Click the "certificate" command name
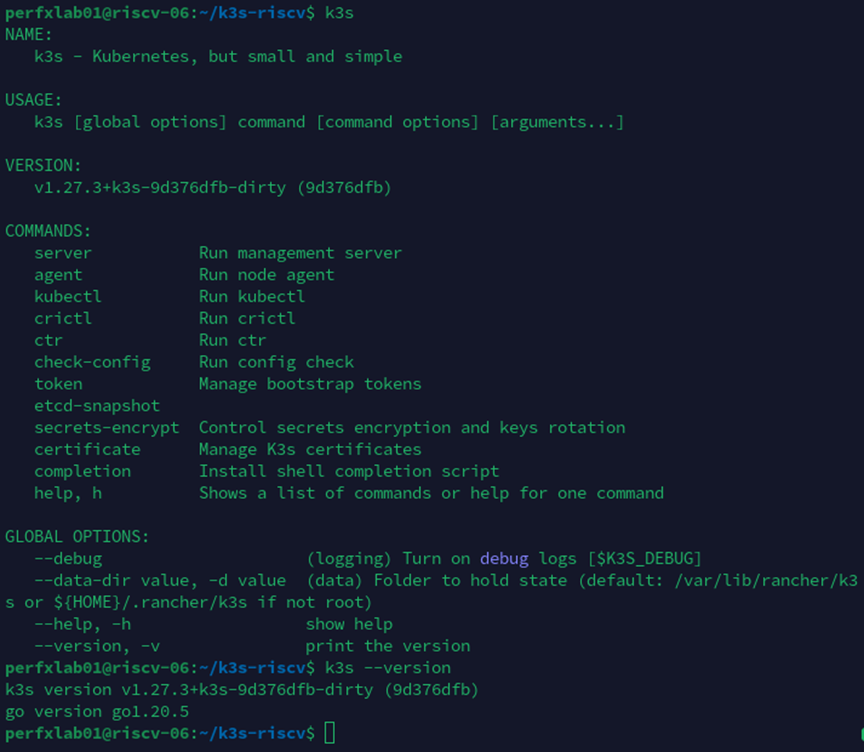This screenshot has height=752, width=864. click(x=87, y=450)
